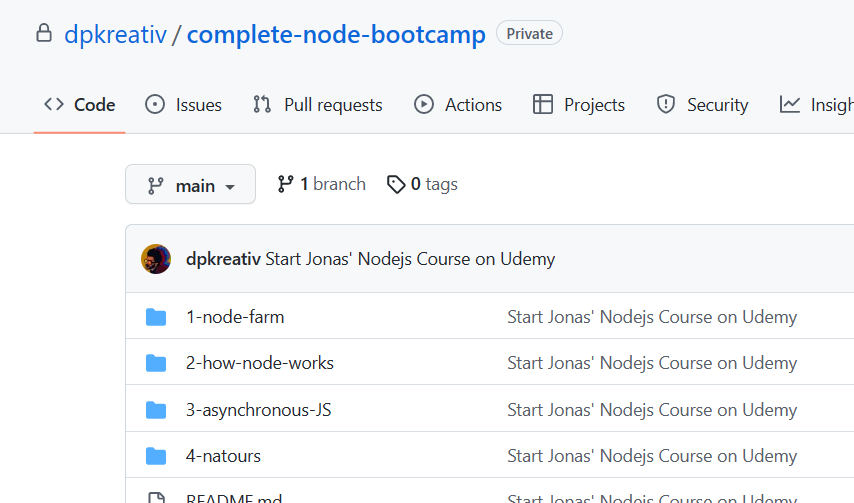Switch to the Code tab

pyautogui.click(x=80, y=105)
